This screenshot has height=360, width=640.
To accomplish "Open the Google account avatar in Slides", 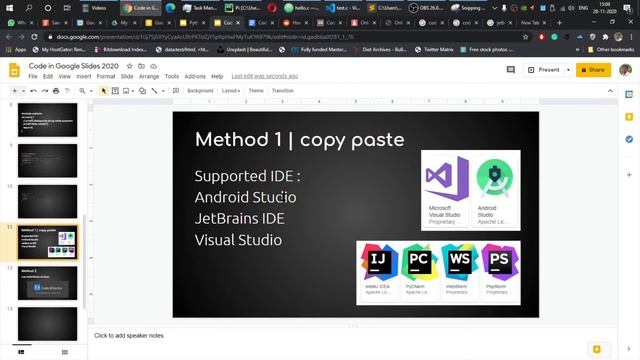I will tap(625, 70).
